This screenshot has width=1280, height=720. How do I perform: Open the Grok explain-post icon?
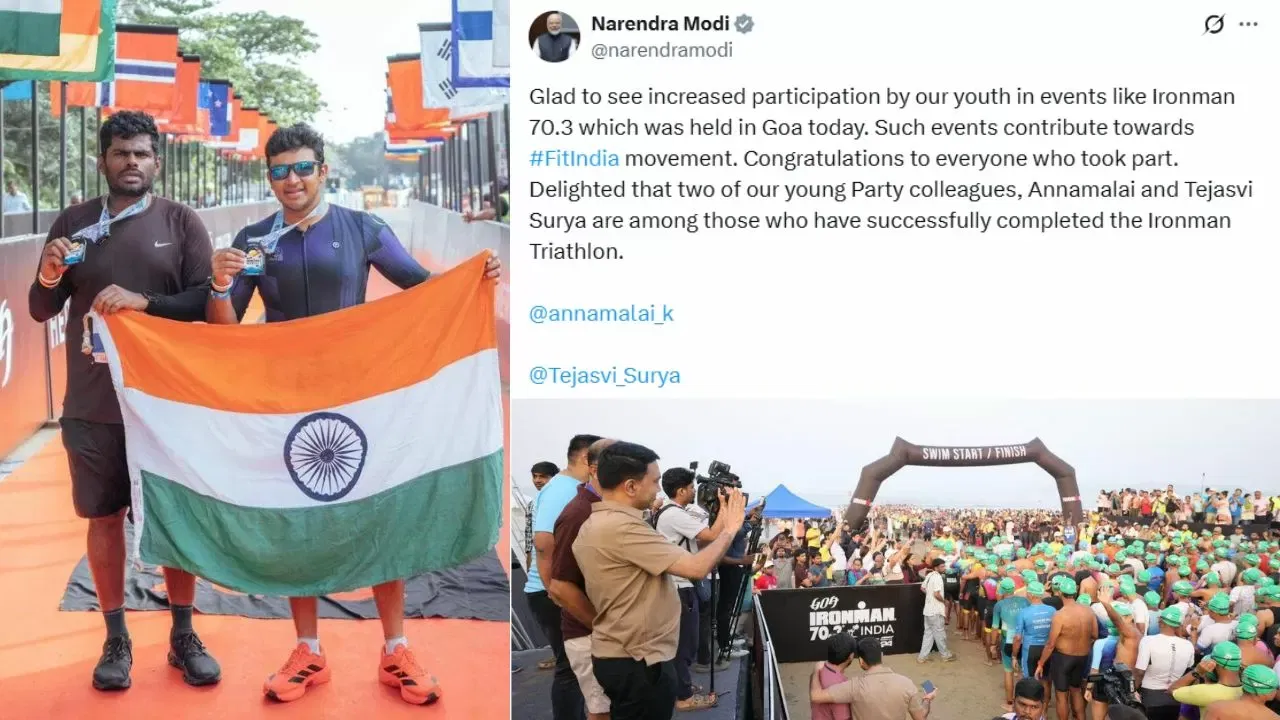click(1213, 24)
